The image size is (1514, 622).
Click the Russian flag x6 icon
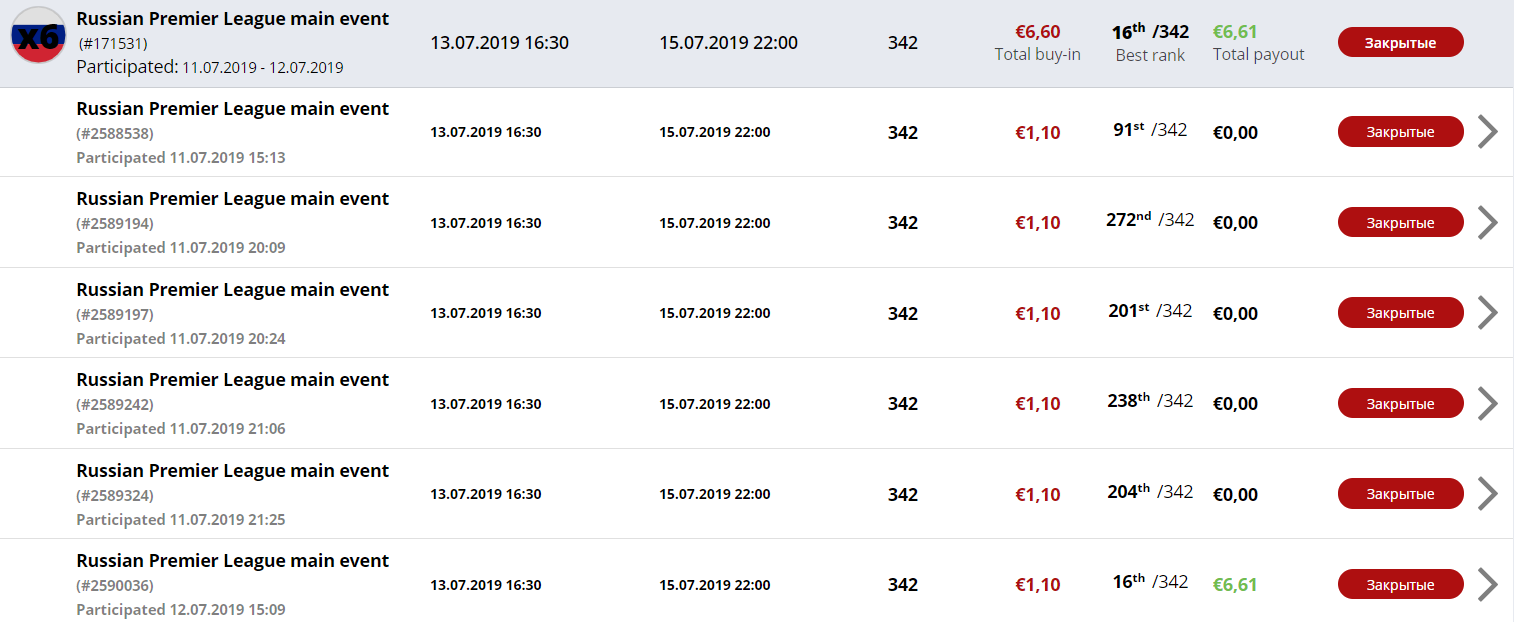[x=39, y=35]
